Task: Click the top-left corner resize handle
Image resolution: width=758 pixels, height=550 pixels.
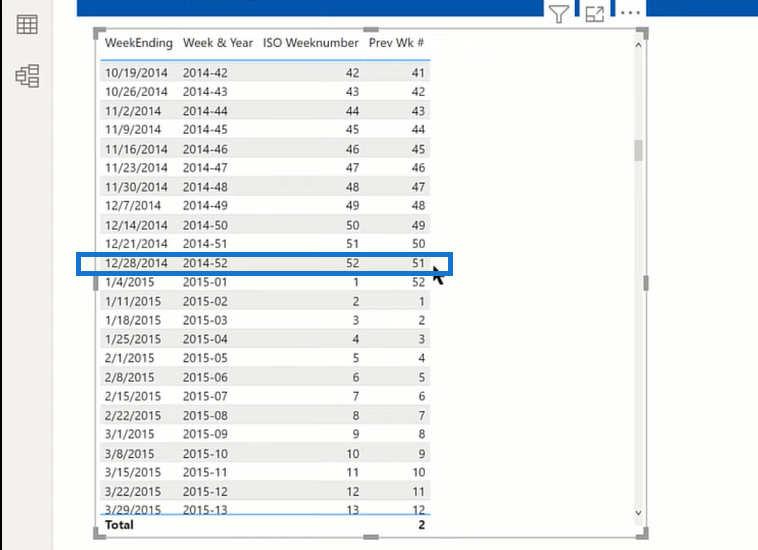Action: point(99,33)
